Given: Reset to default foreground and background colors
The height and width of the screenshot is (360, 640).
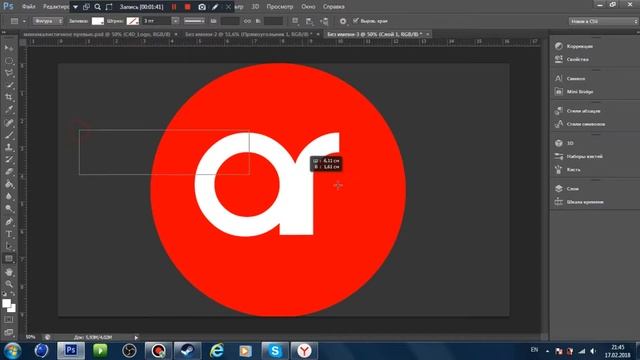Looking at the screenshot, I should click(x=4, y=294).
